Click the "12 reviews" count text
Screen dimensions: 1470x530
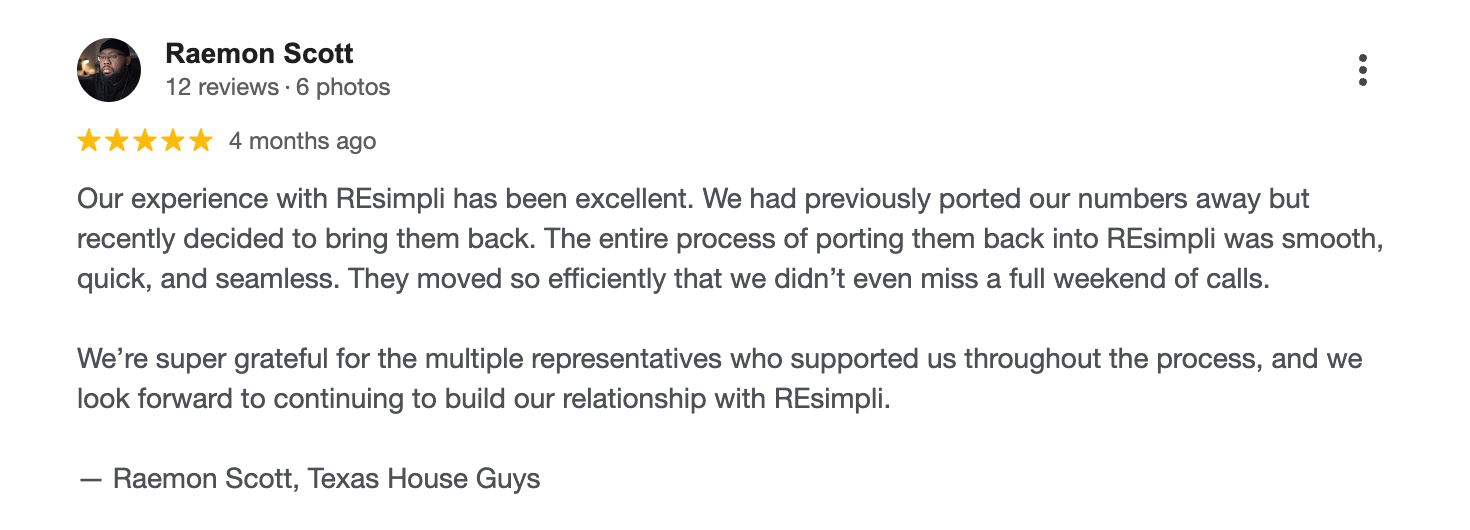(x=222, y=87)
